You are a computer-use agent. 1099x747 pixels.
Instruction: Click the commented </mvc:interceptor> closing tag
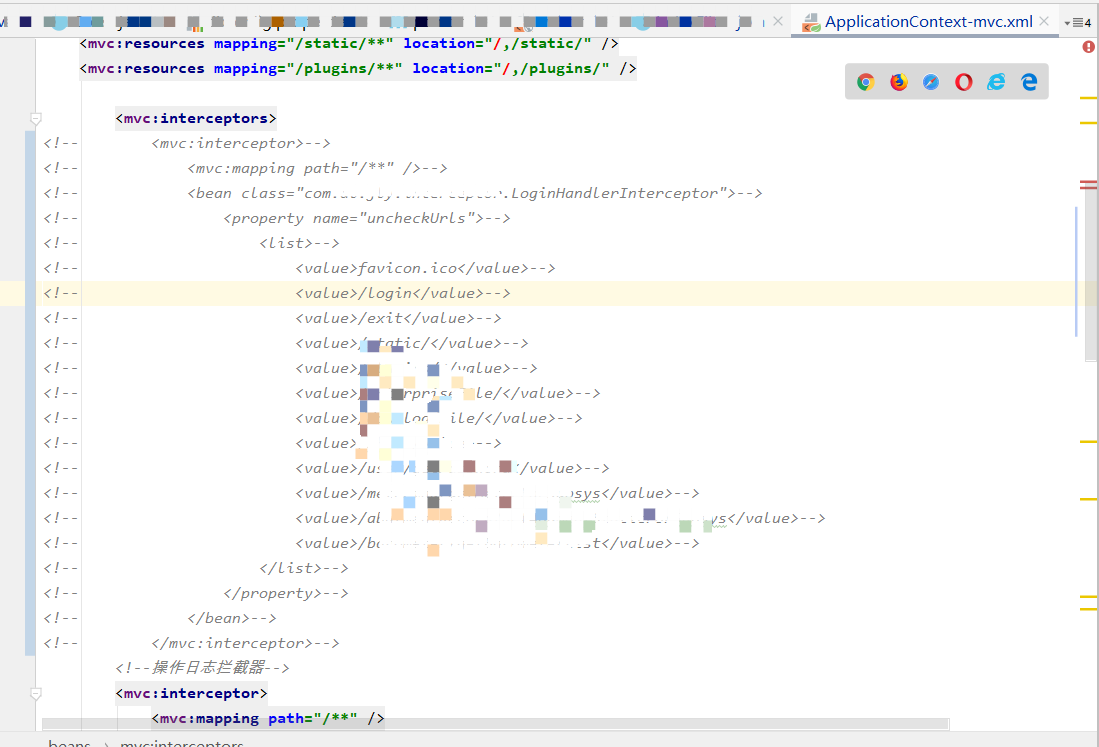tap(245, 643)
